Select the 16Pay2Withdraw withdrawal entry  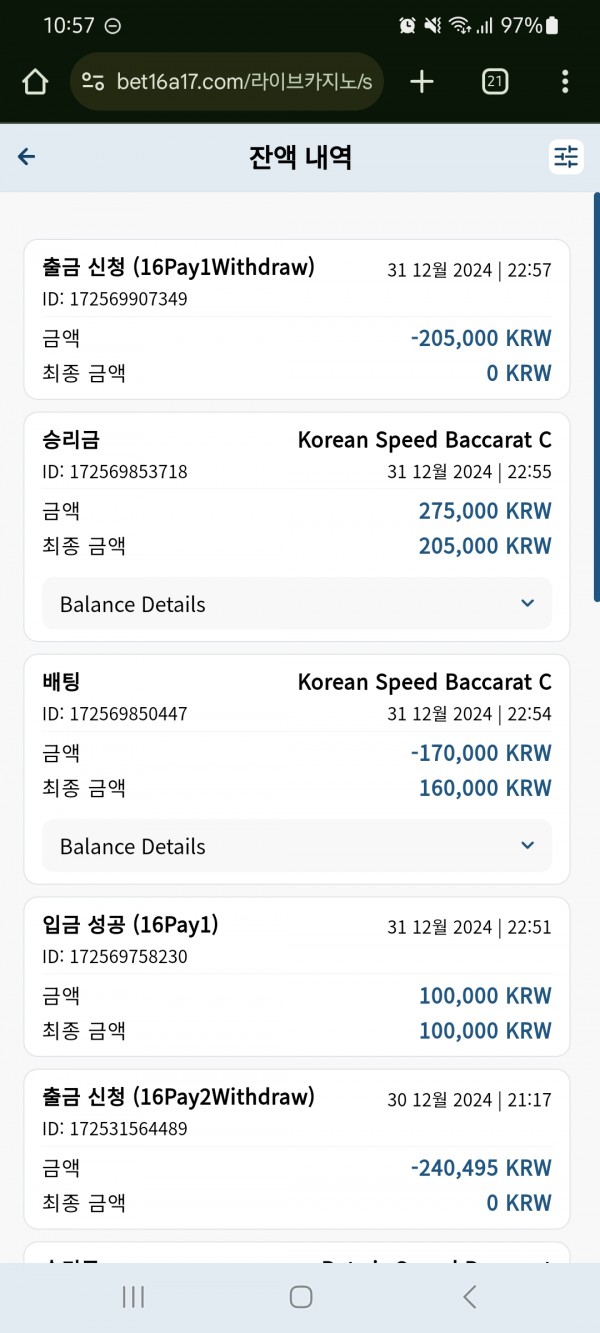point(297,1149)
